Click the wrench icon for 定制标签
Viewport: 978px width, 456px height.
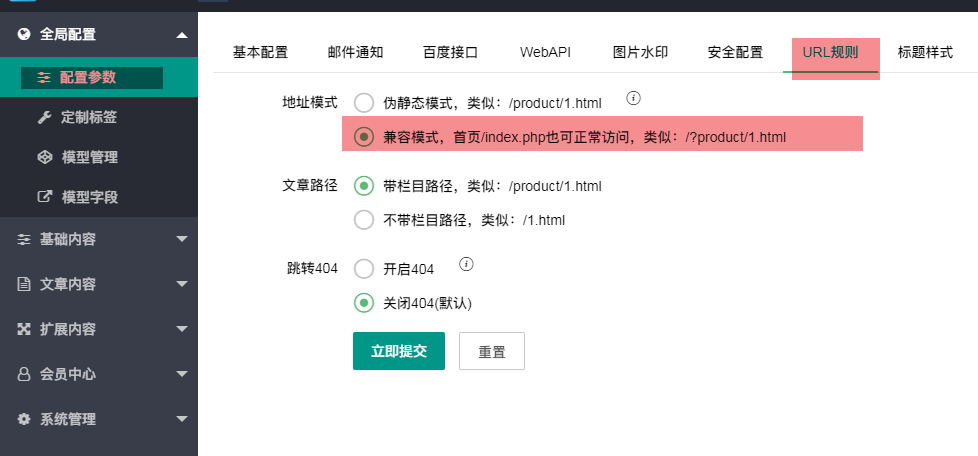pyautogui.click(x=44, y=117)
